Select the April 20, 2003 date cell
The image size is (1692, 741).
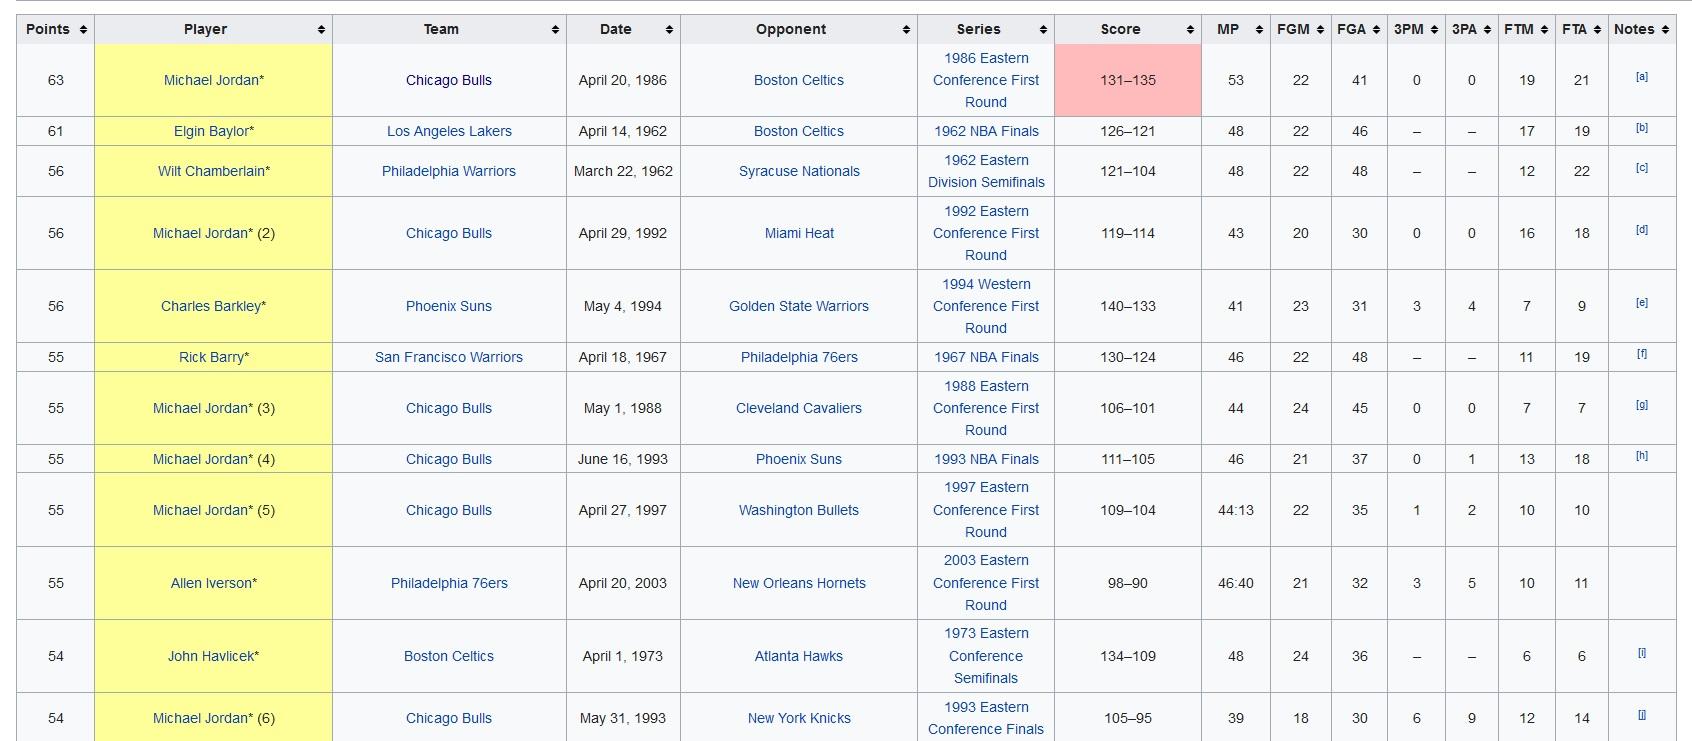(x=623, y=583)
